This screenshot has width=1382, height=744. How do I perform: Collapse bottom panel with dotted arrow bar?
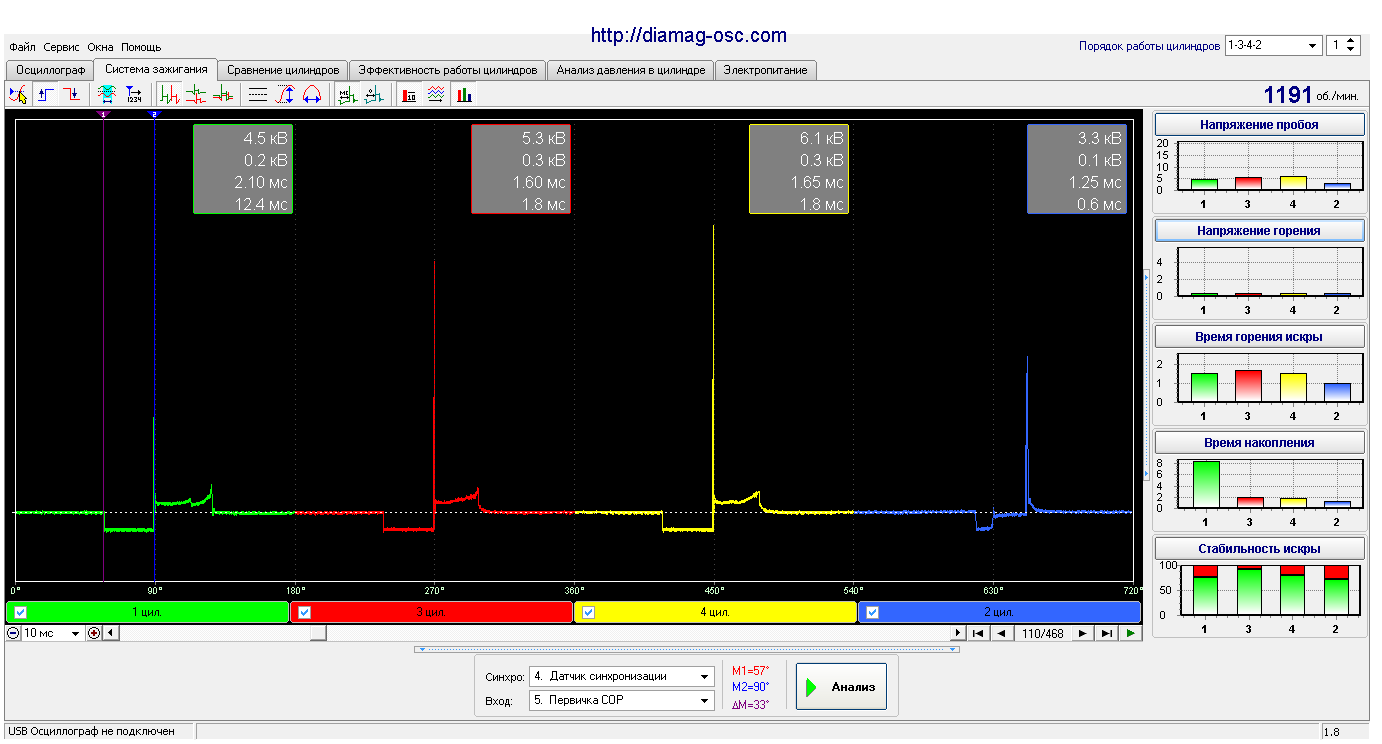[x=687, y=649]
